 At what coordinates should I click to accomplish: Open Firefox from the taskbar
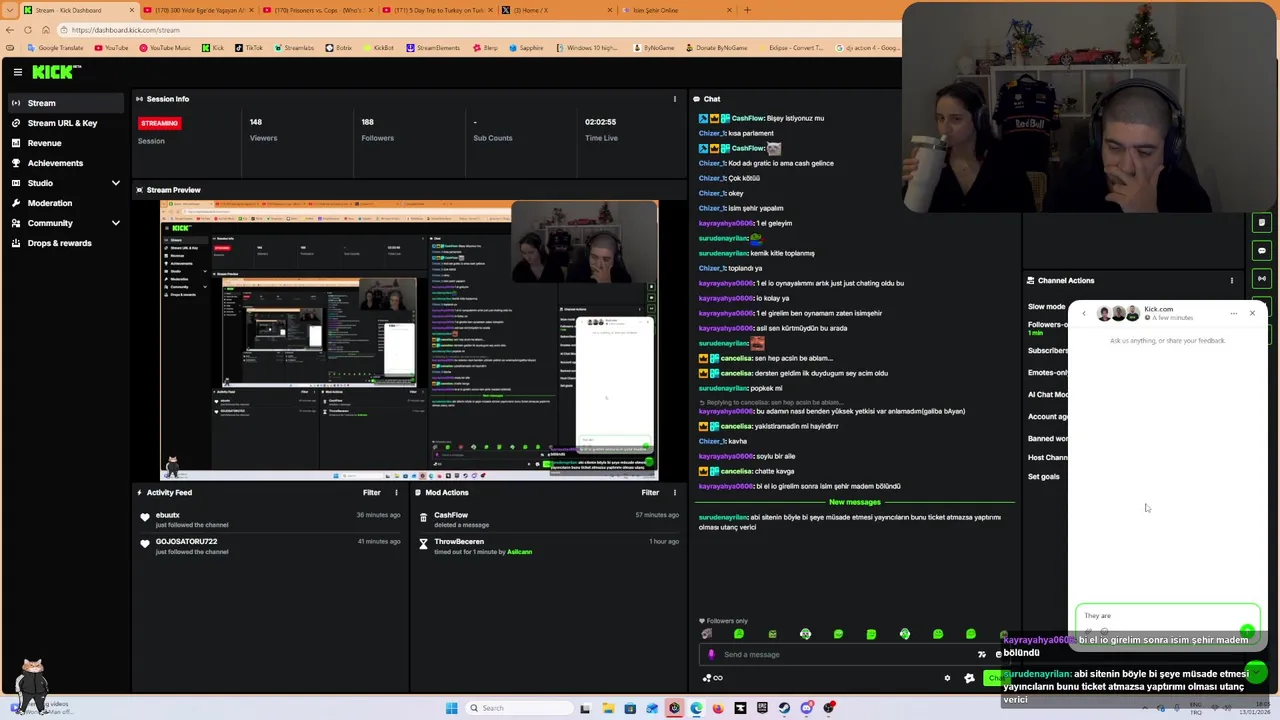click(718, 708)
